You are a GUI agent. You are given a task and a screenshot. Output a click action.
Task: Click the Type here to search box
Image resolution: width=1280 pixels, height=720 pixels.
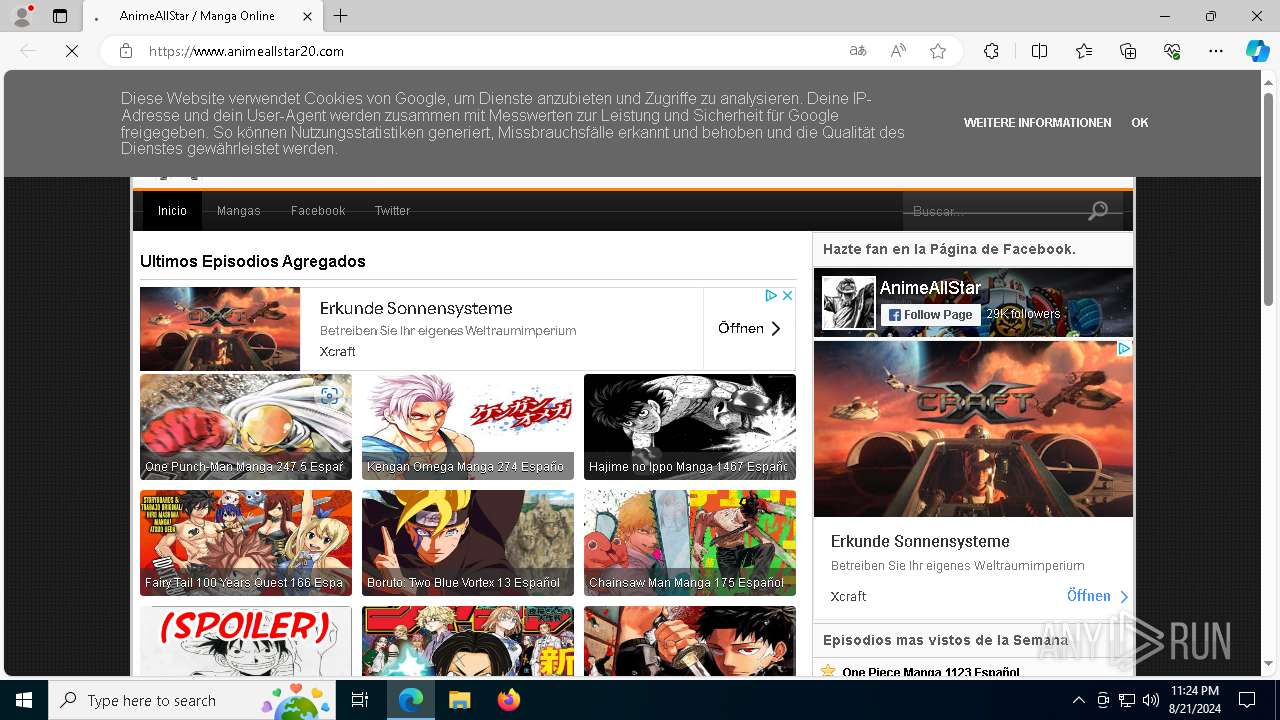click(190, 700)
